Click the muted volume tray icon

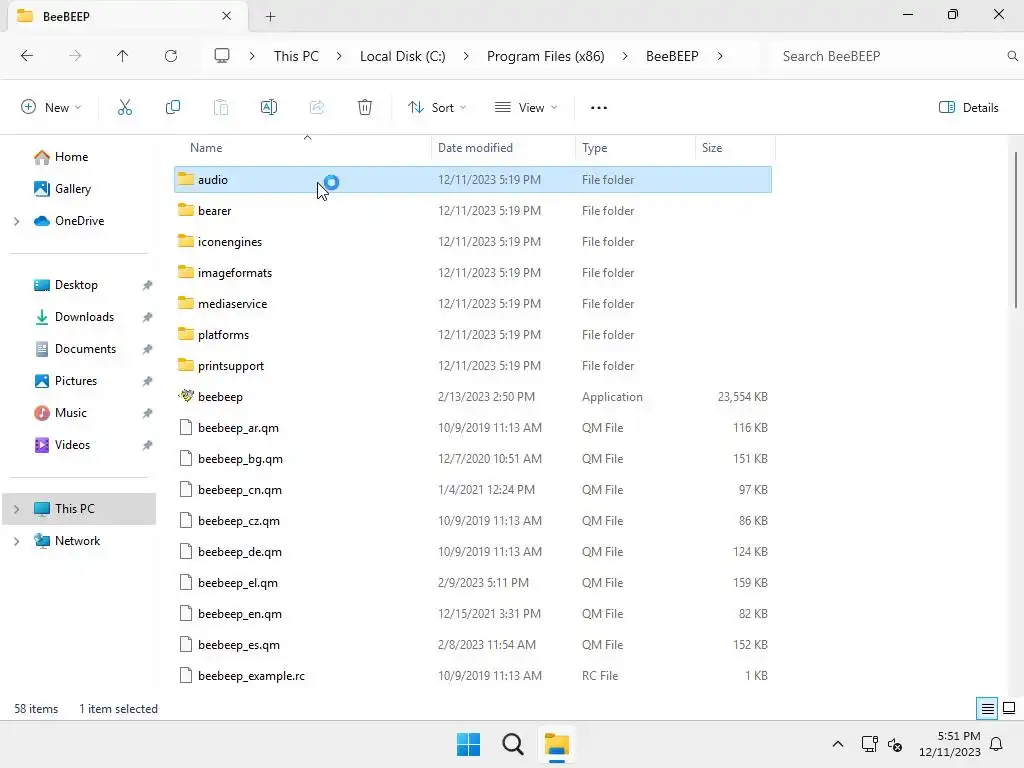pyautogui.click(x=895, y=744)
